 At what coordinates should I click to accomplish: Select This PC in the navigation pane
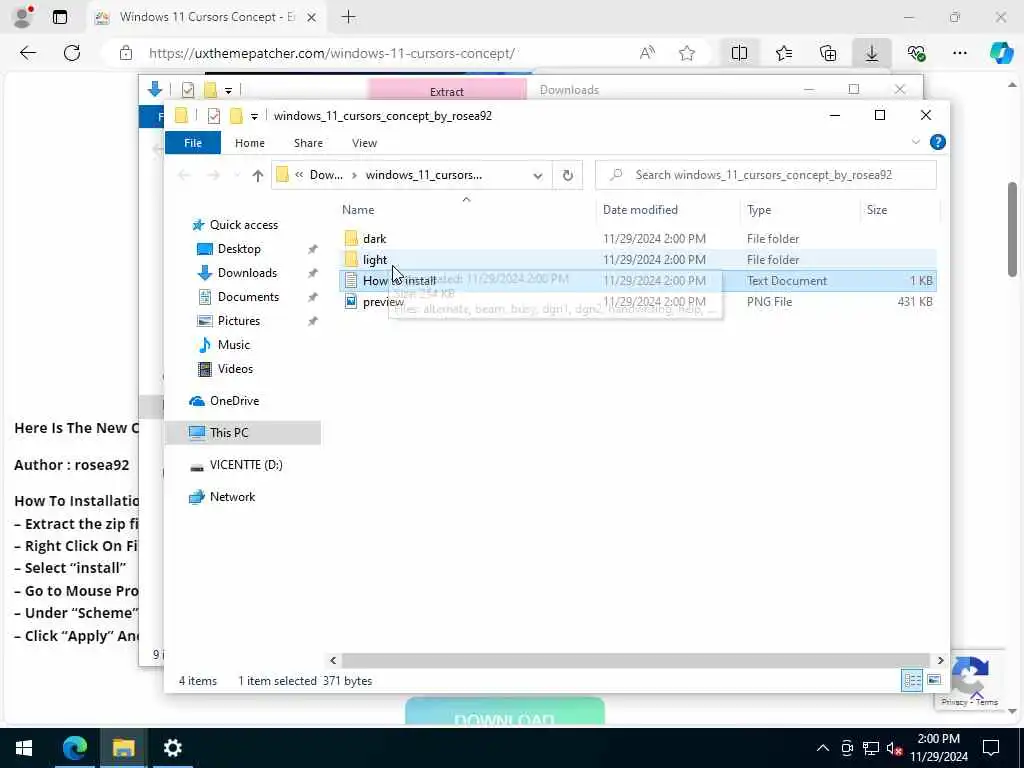pyautogui.click(x=229, y=432)
